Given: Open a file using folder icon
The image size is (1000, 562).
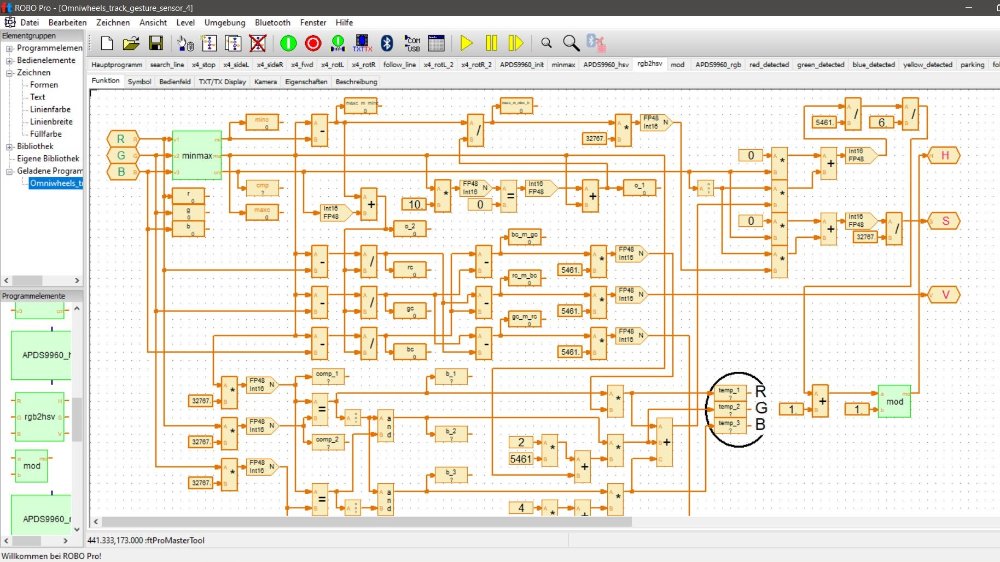Looking at the screenshot, I should (x=131, y=43).
